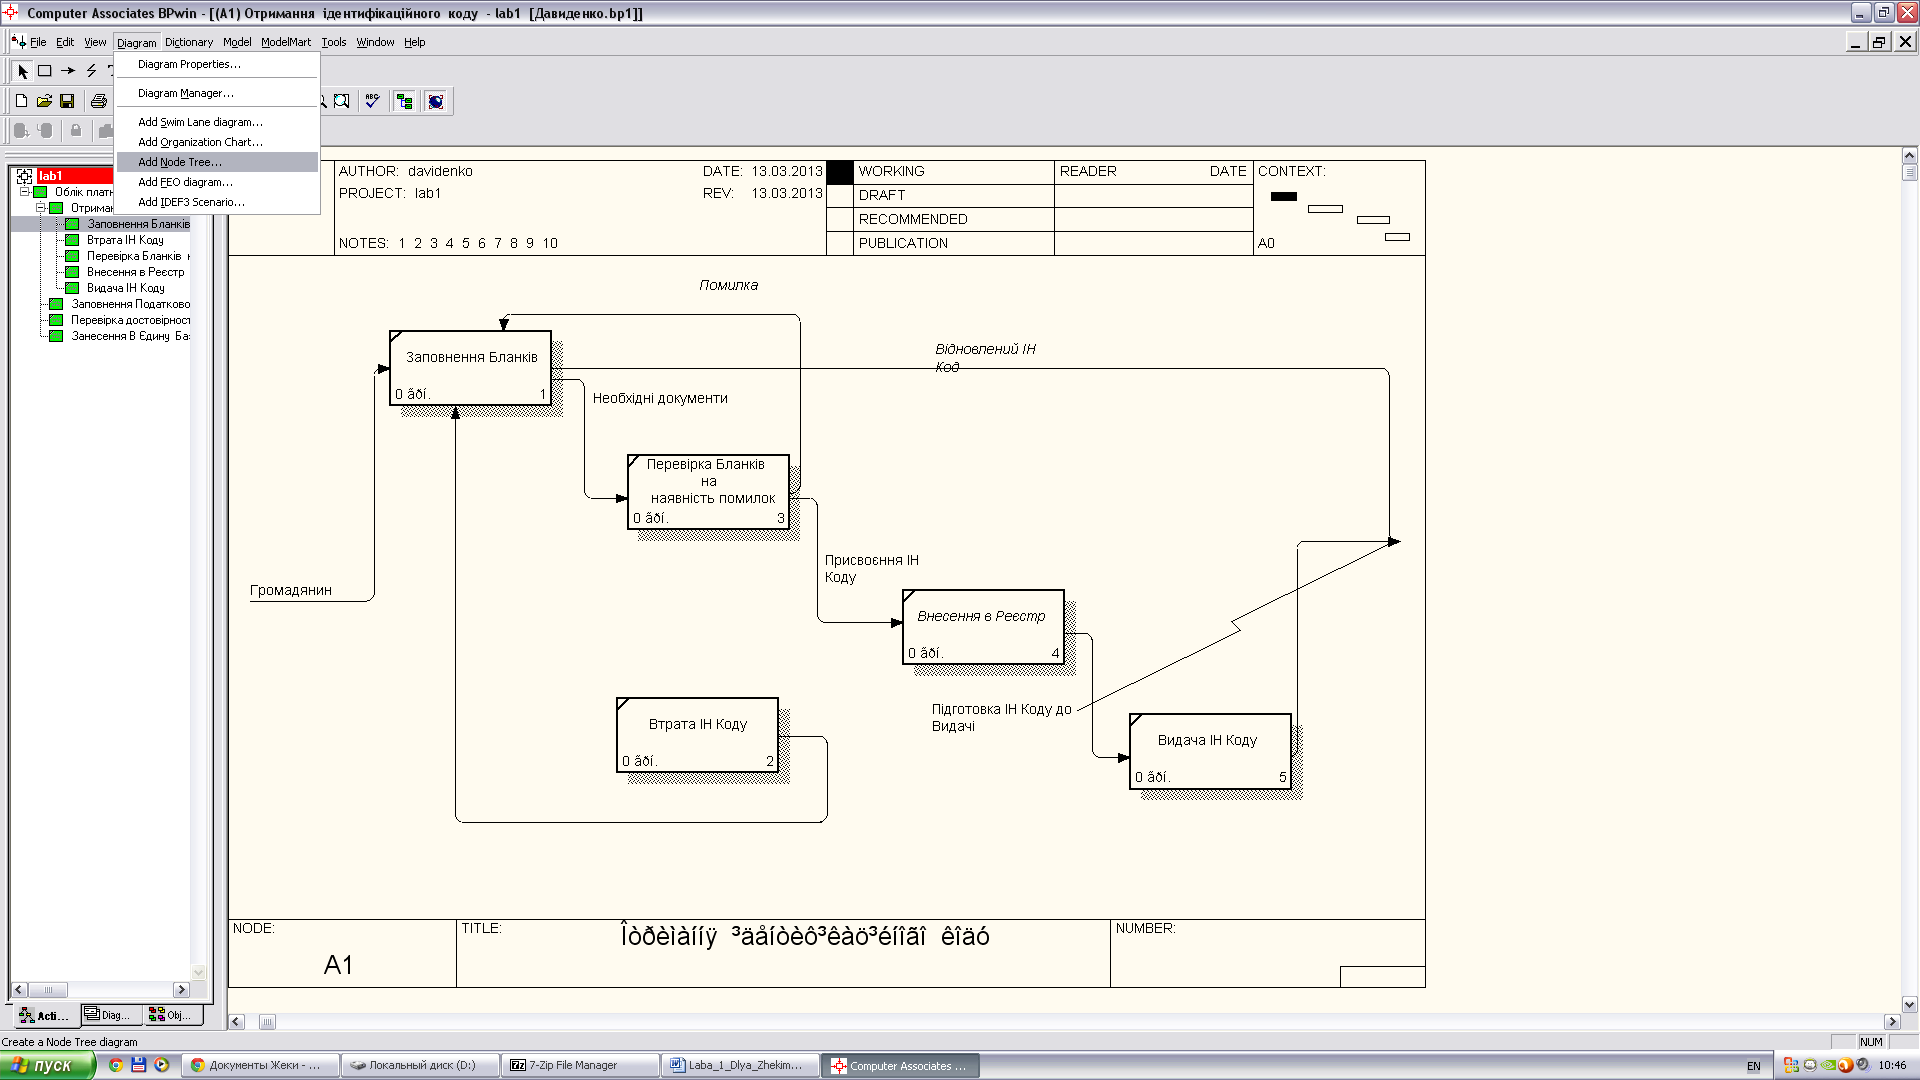Open the Start 'пуск' button
1920x1080 pixels.
tap(48, 1065)
